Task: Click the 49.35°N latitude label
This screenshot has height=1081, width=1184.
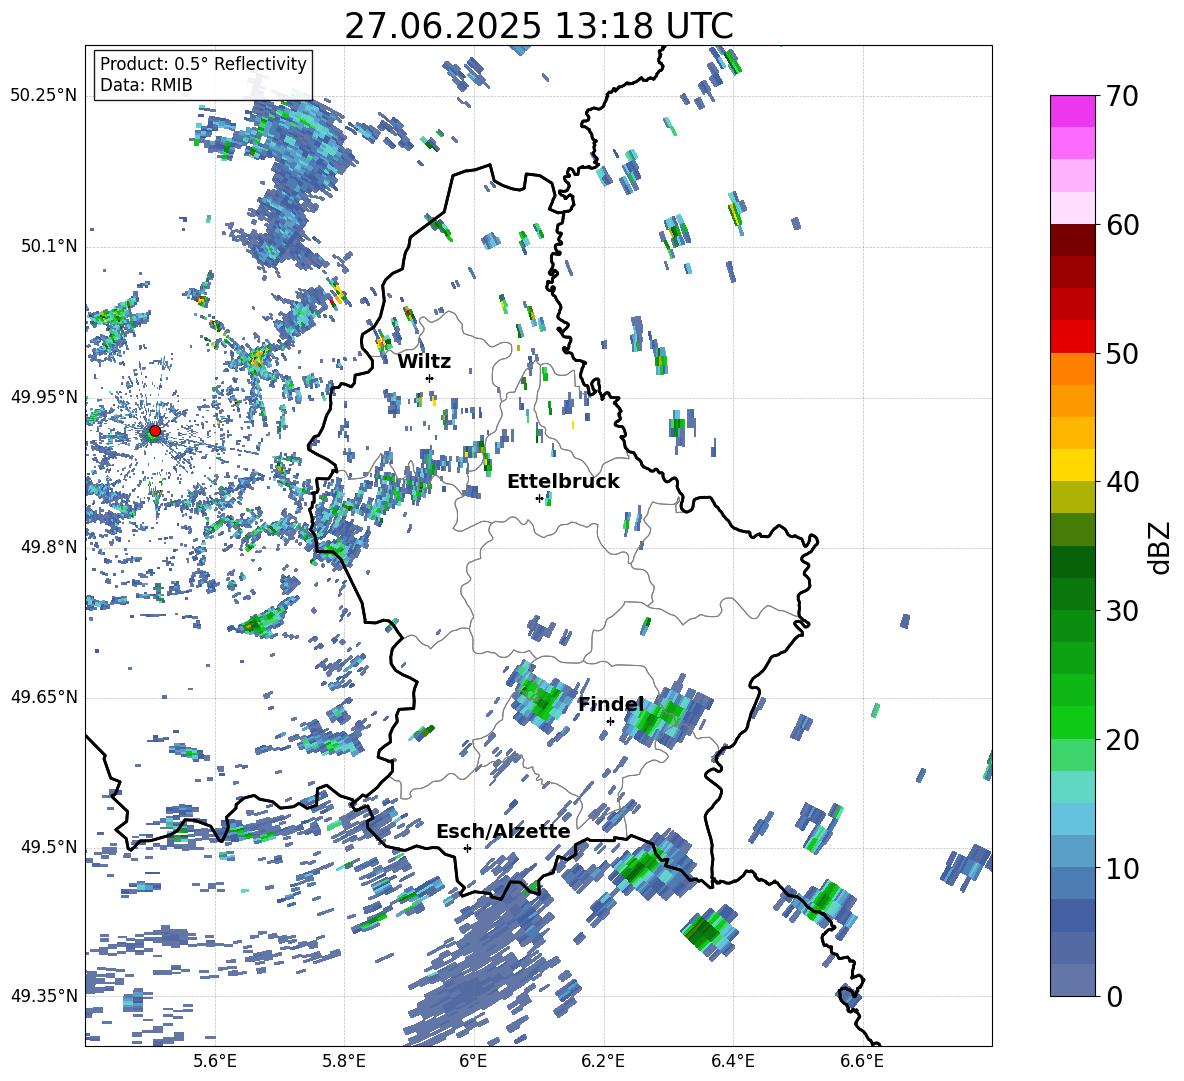Action: pyautogui.click(x=44, y=996)
